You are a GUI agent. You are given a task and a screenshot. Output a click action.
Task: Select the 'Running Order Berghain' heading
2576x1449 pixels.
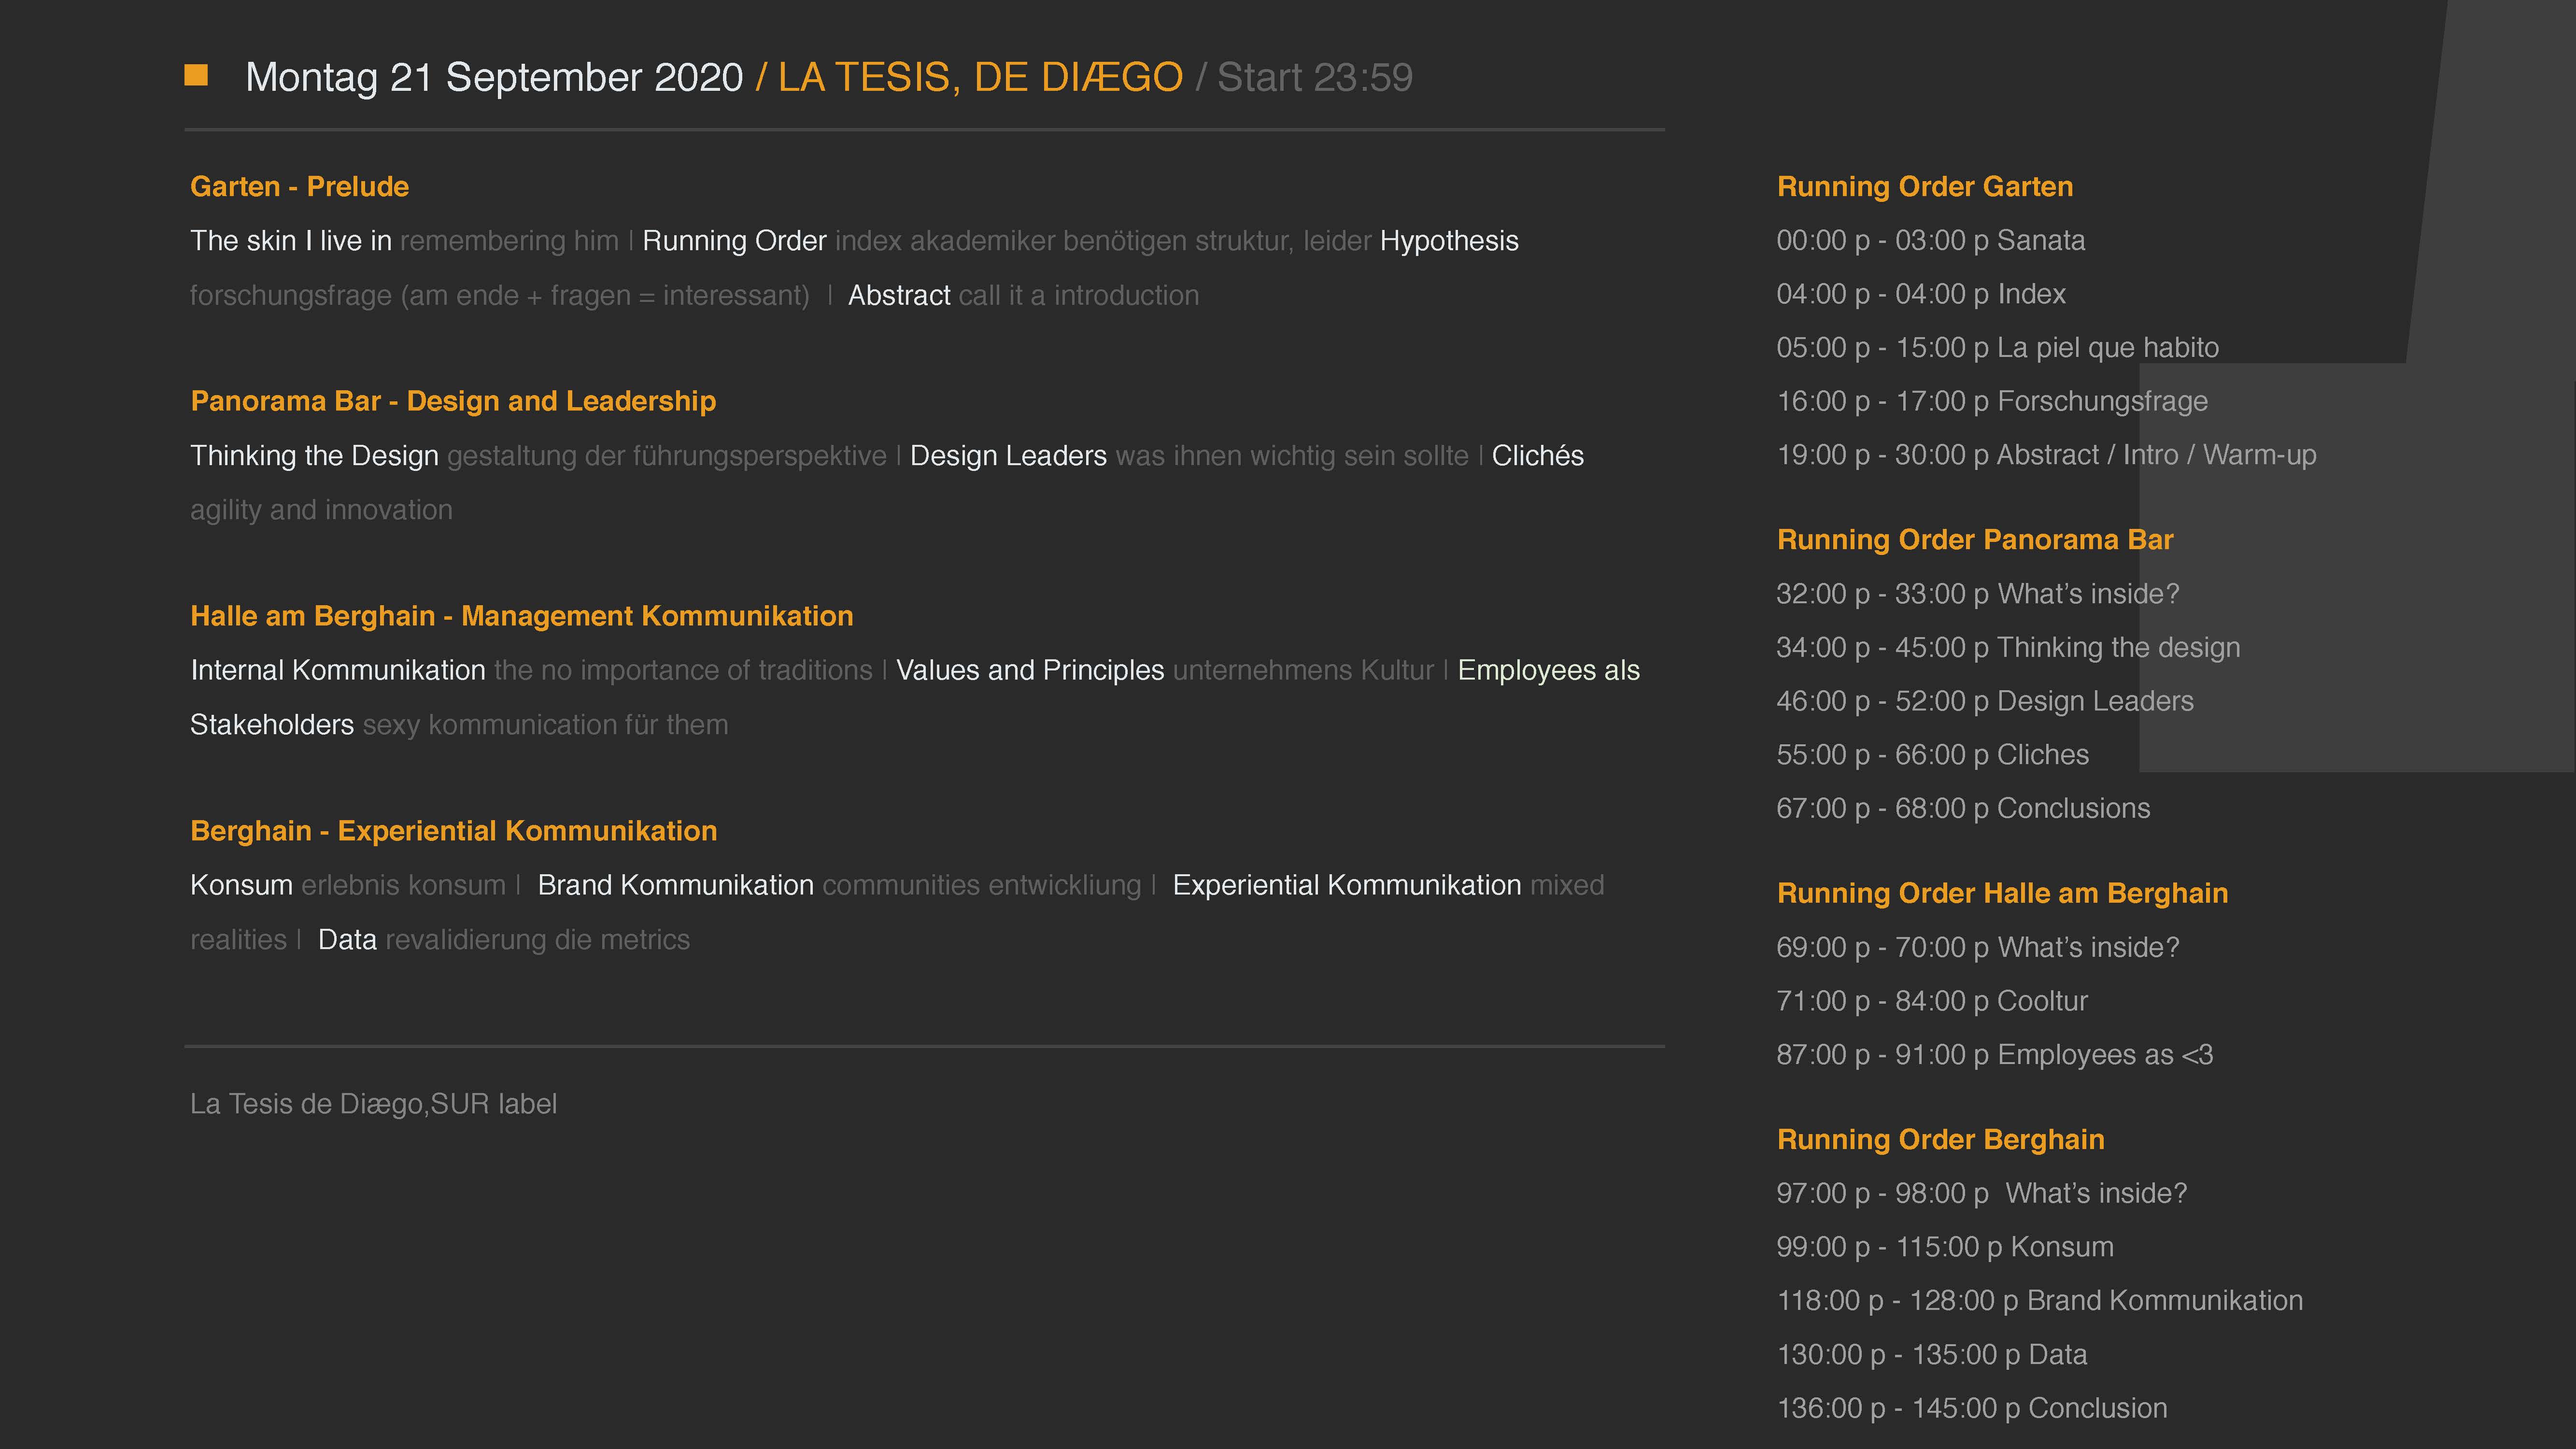1941,1140
